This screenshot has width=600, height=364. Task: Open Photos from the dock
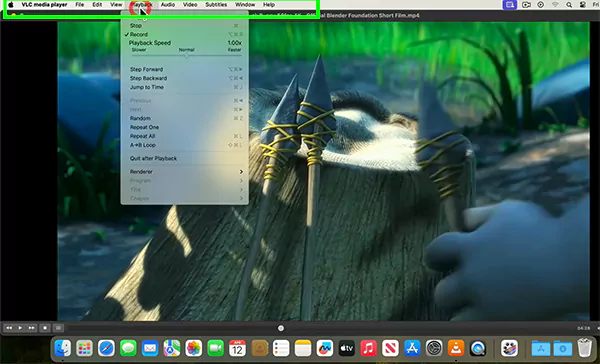click(194, 348)
